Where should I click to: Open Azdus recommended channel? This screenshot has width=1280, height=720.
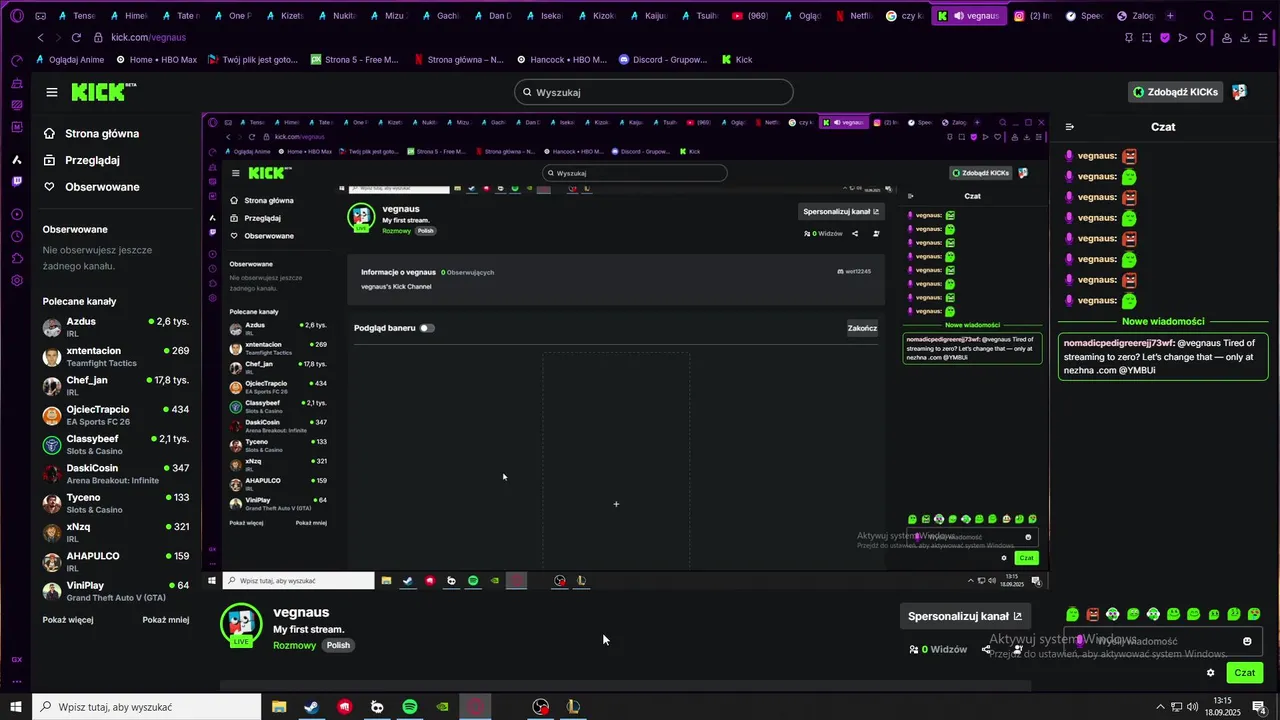click(x=116, y=327)
